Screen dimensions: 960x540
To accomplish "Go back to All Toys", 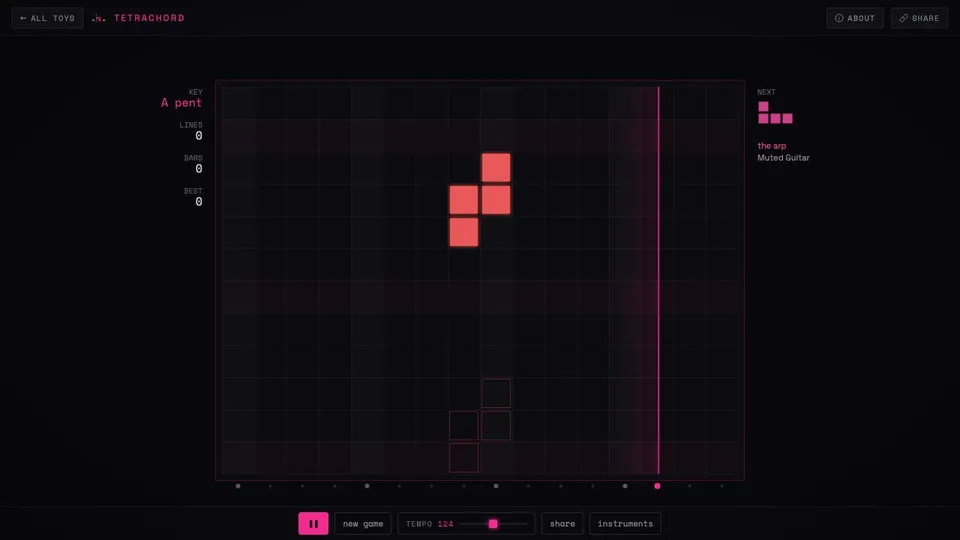I will (48, 18).
